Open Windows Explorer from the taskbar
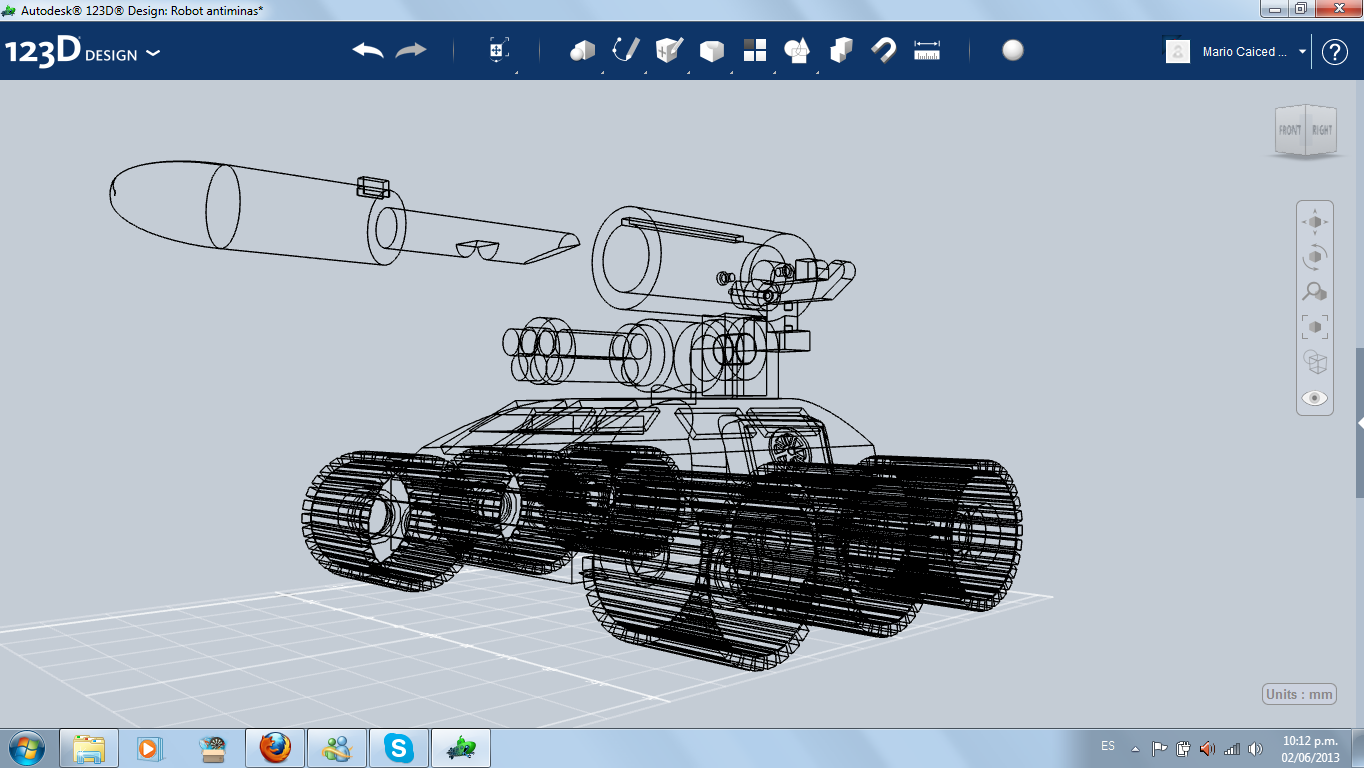 point(89,748)
